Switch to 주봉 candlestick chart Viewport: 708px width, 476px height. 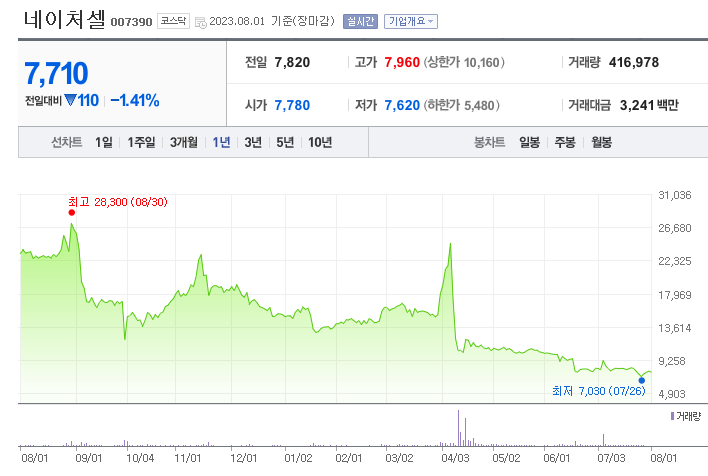point(565,142)
